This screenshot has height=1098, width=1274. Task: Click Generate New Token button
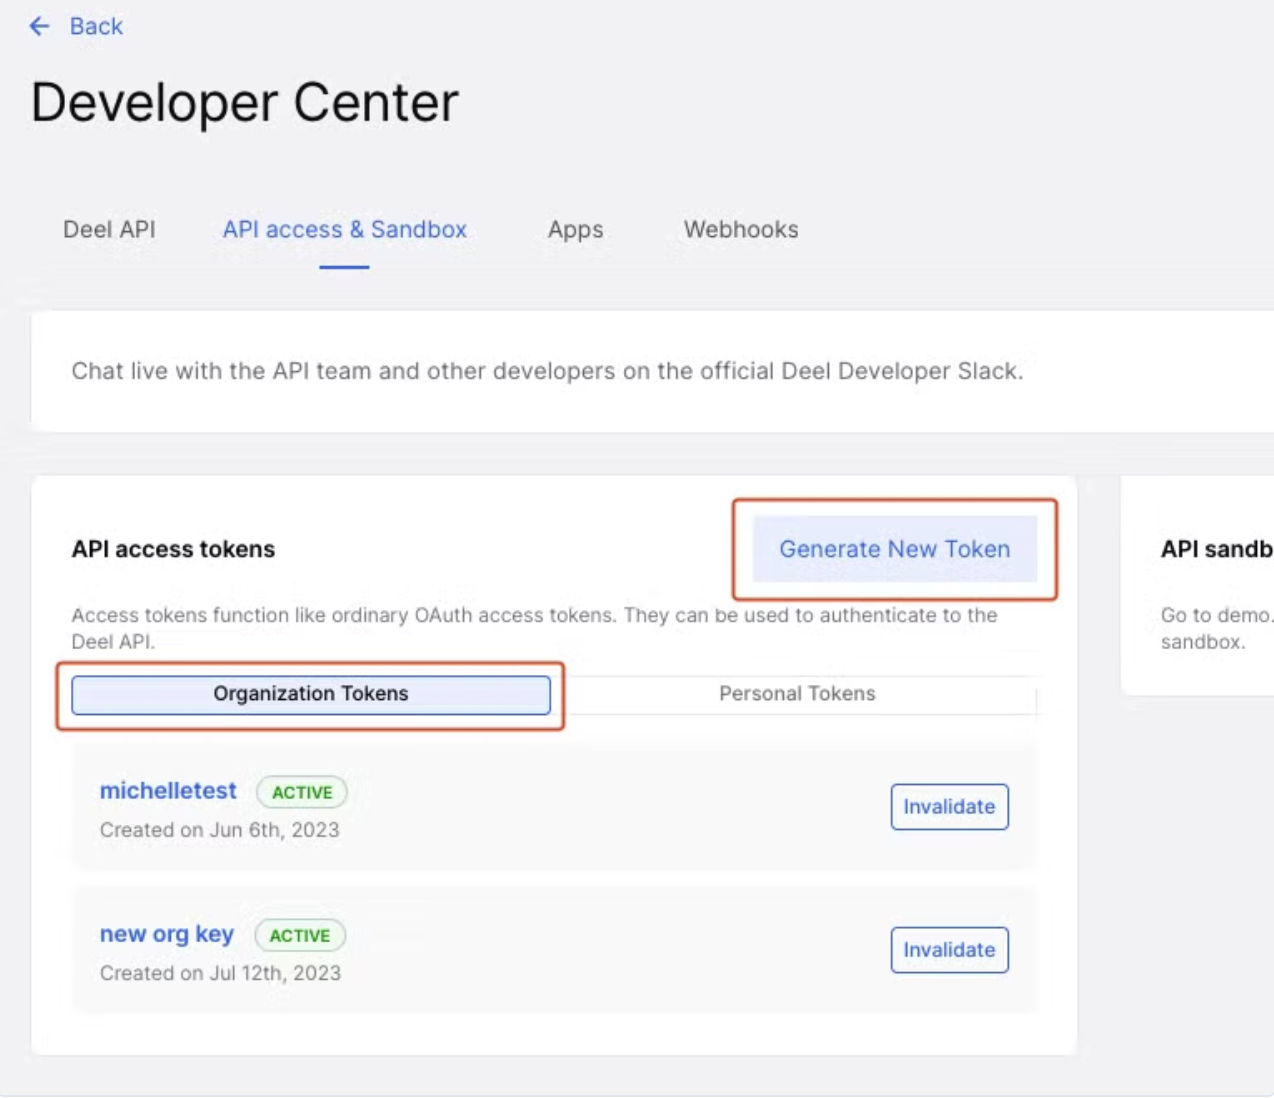[895, 549]
